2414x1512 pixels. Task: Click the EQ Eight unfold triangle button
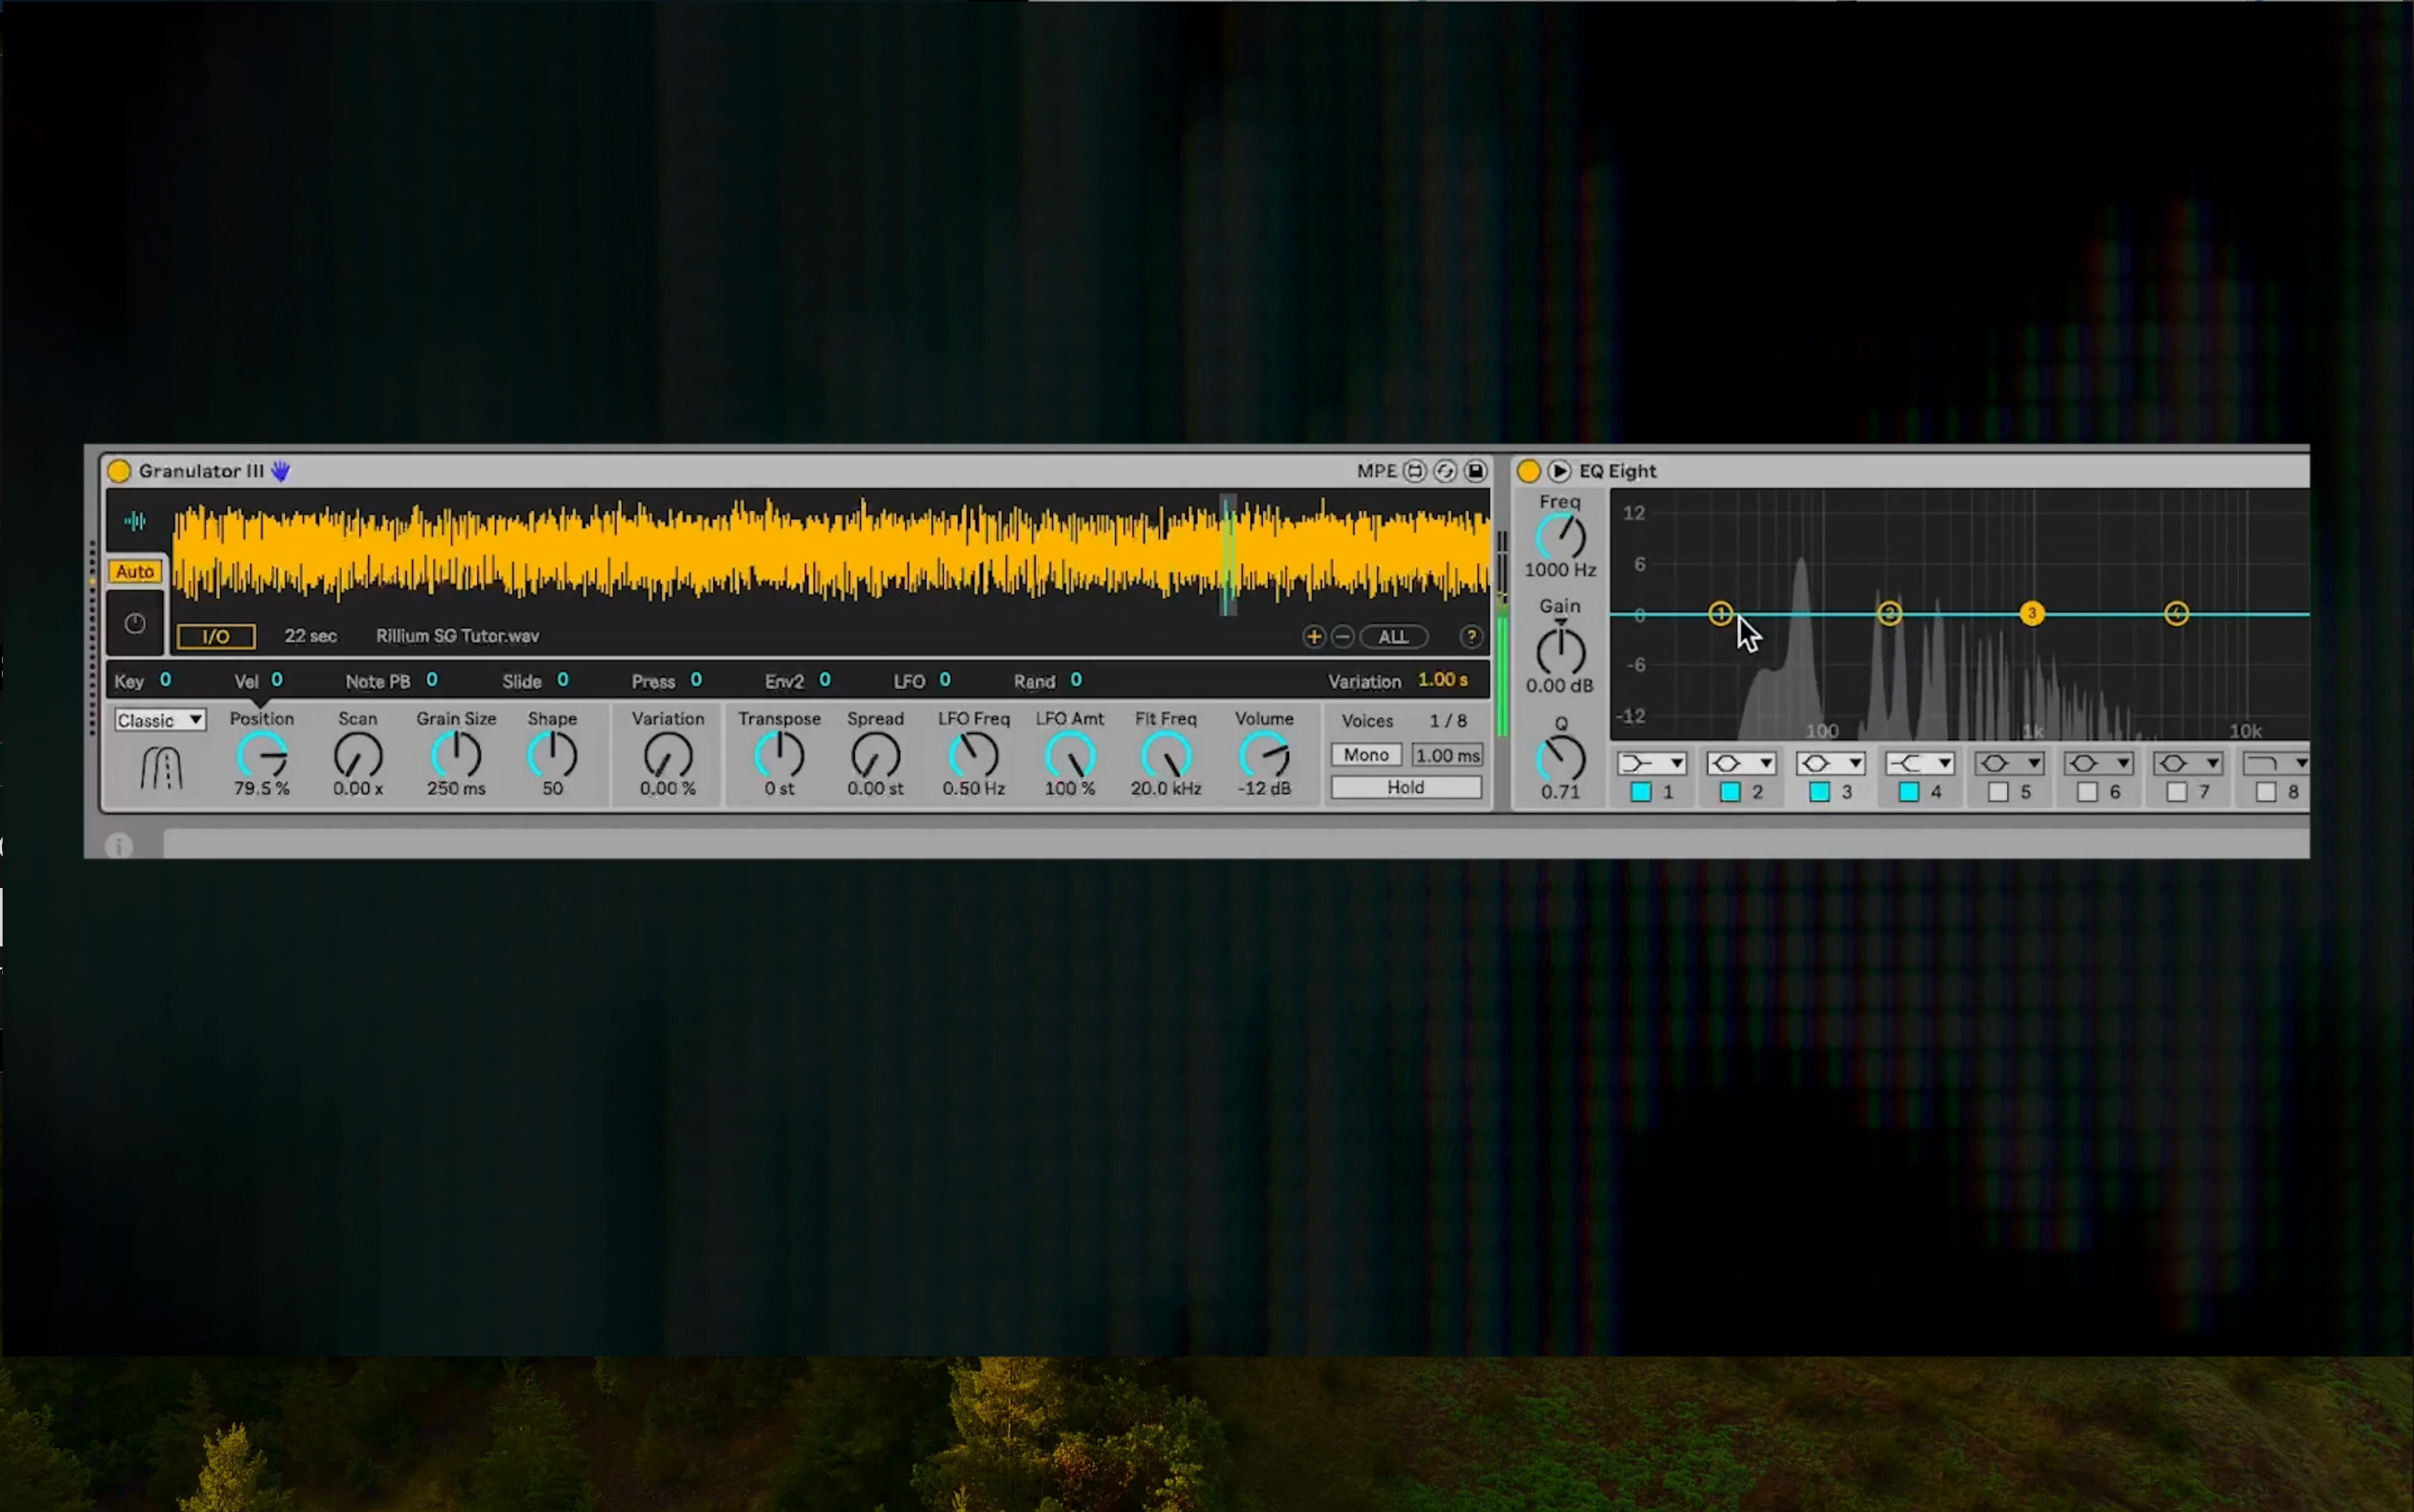click(x=1559, y=471)
